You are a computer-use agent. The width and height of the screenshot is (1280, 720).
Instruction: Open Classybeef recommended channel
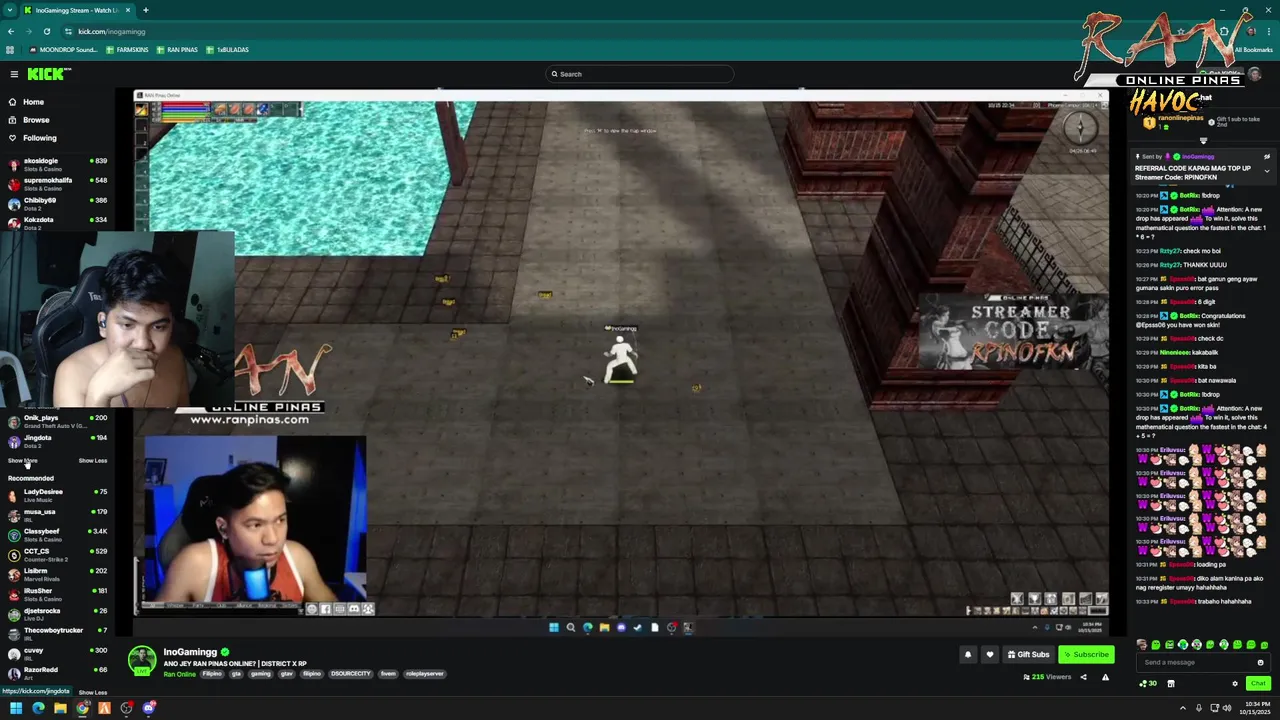(57, 535)
